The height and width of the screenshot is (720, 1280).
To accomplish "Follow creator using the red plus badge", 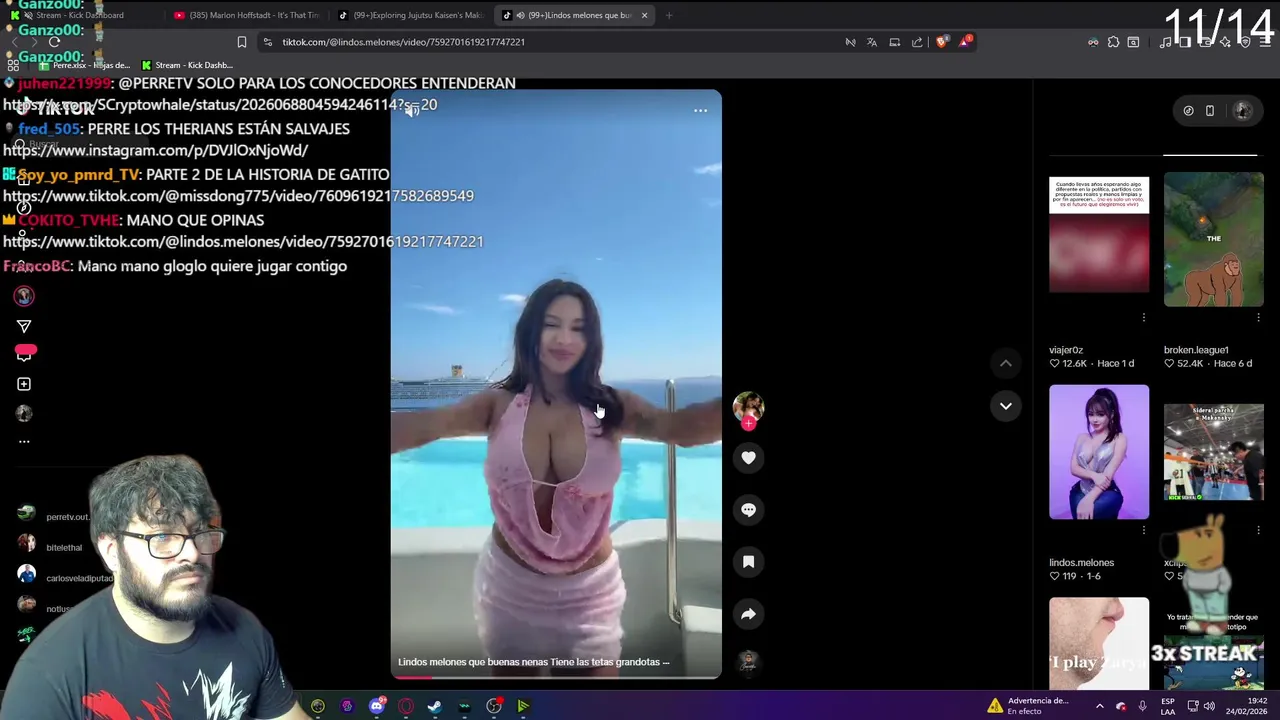I will tap(748, 423).
